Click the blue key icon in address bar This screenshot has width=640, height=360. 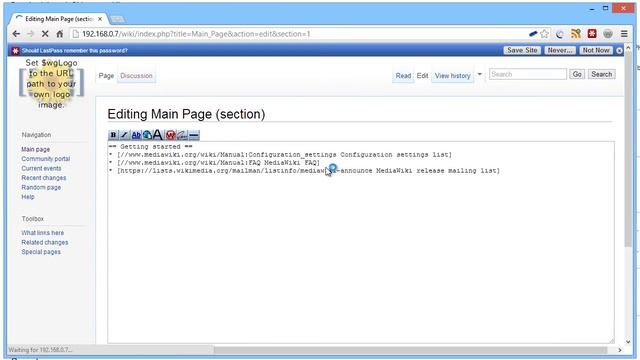point(533,34)
